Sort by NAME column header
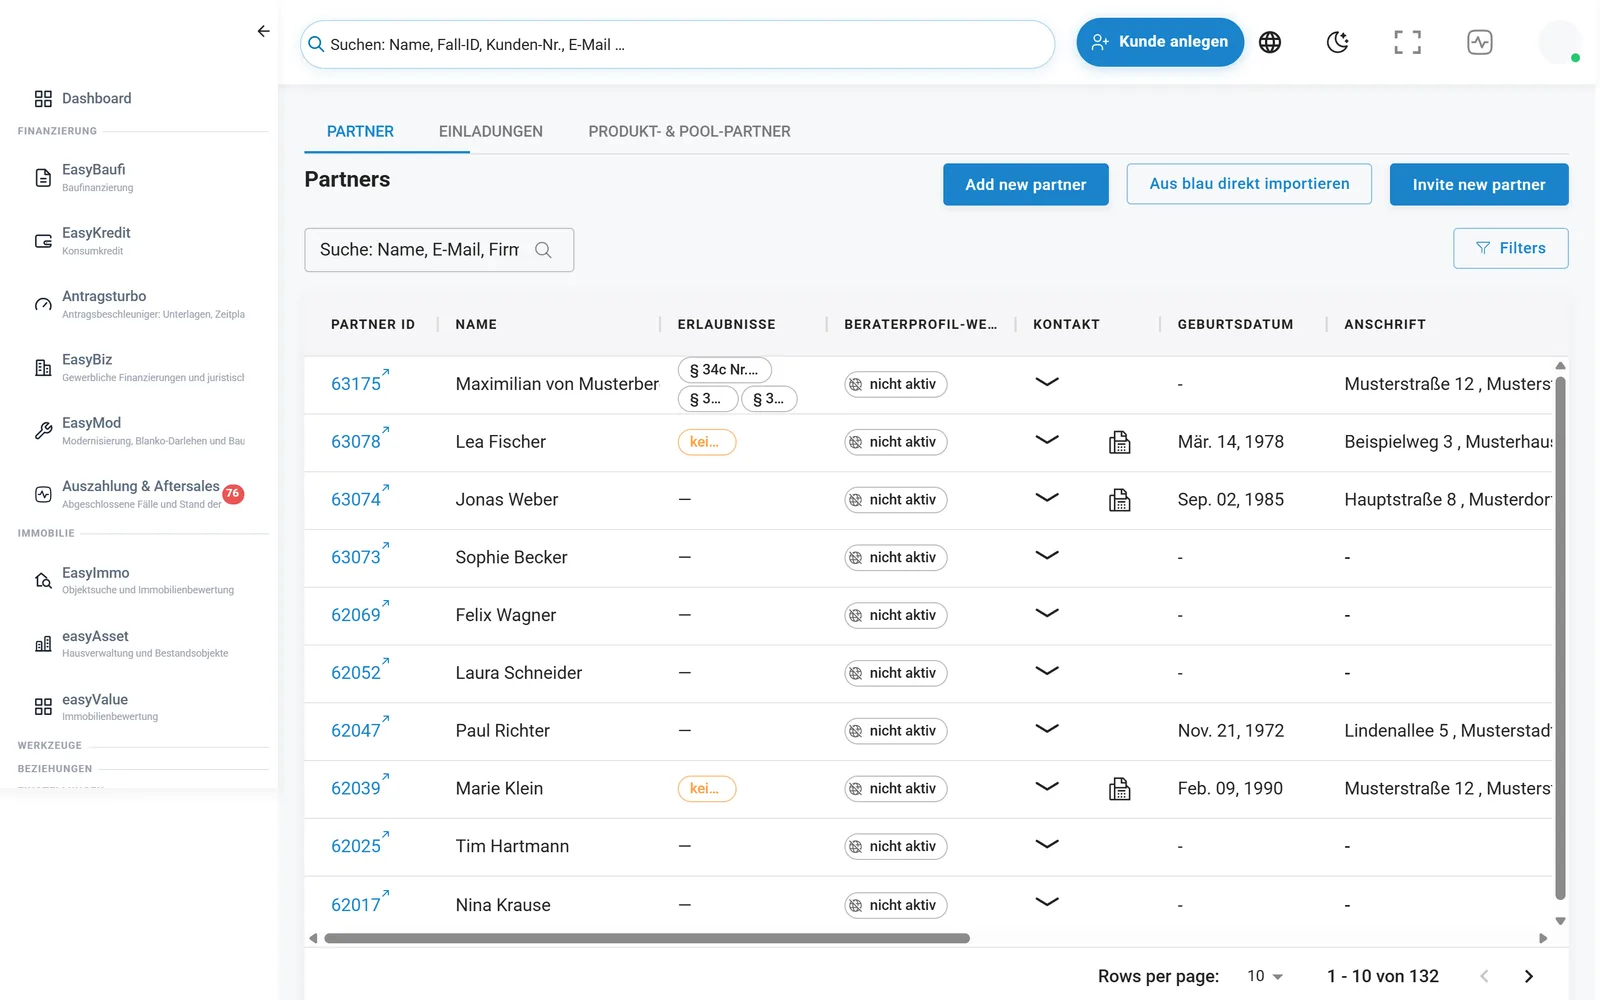Image resolution: width=1600 pixels, height=1000 pixels. click(476, 324)
